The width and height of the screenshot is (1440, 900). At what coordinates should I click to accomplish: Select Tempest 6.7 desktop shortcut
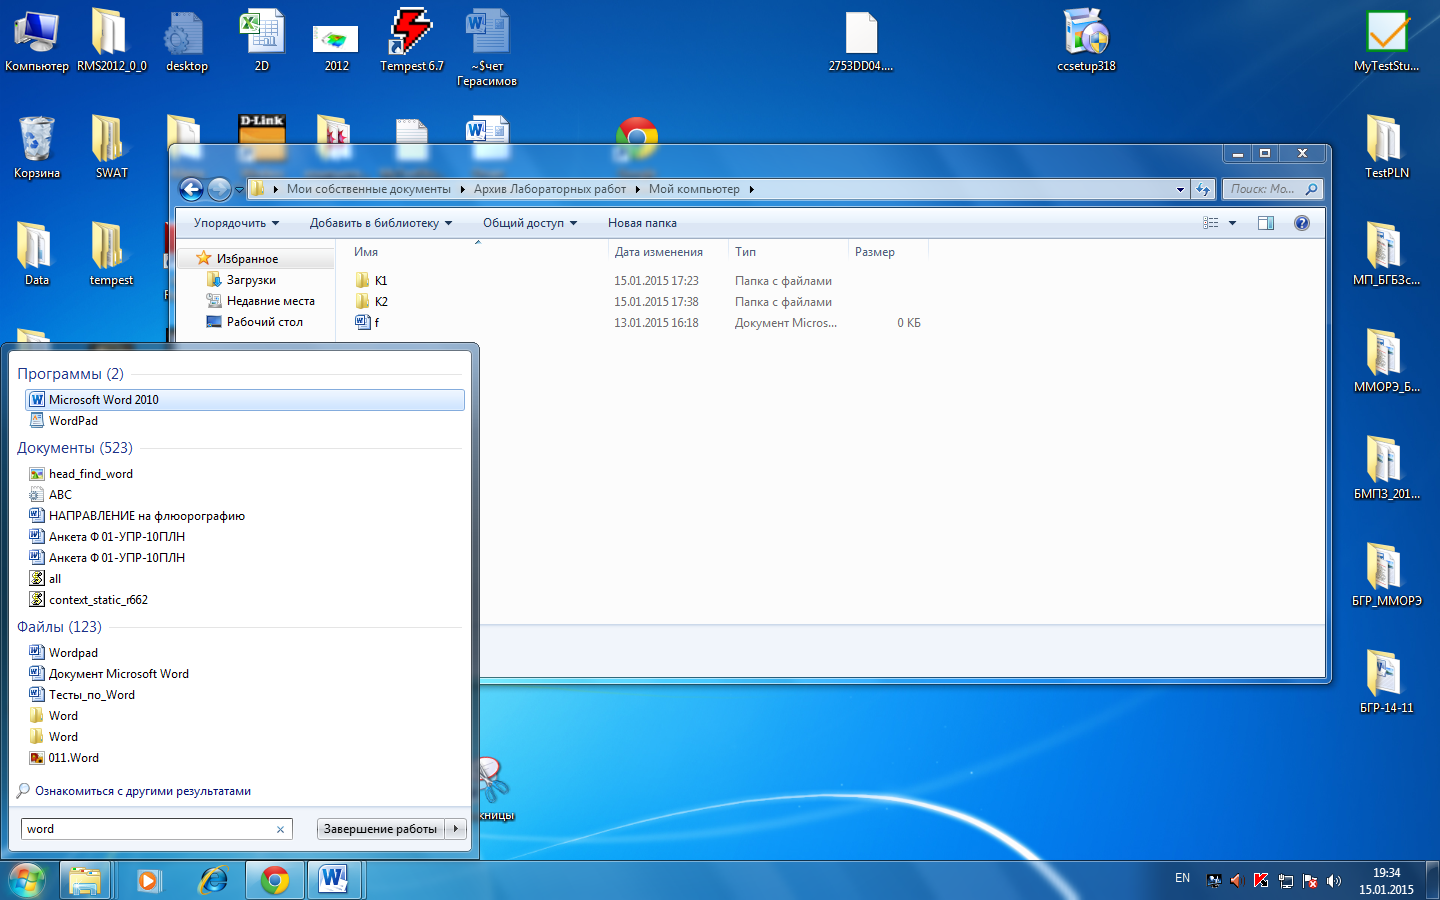[411, 42]
